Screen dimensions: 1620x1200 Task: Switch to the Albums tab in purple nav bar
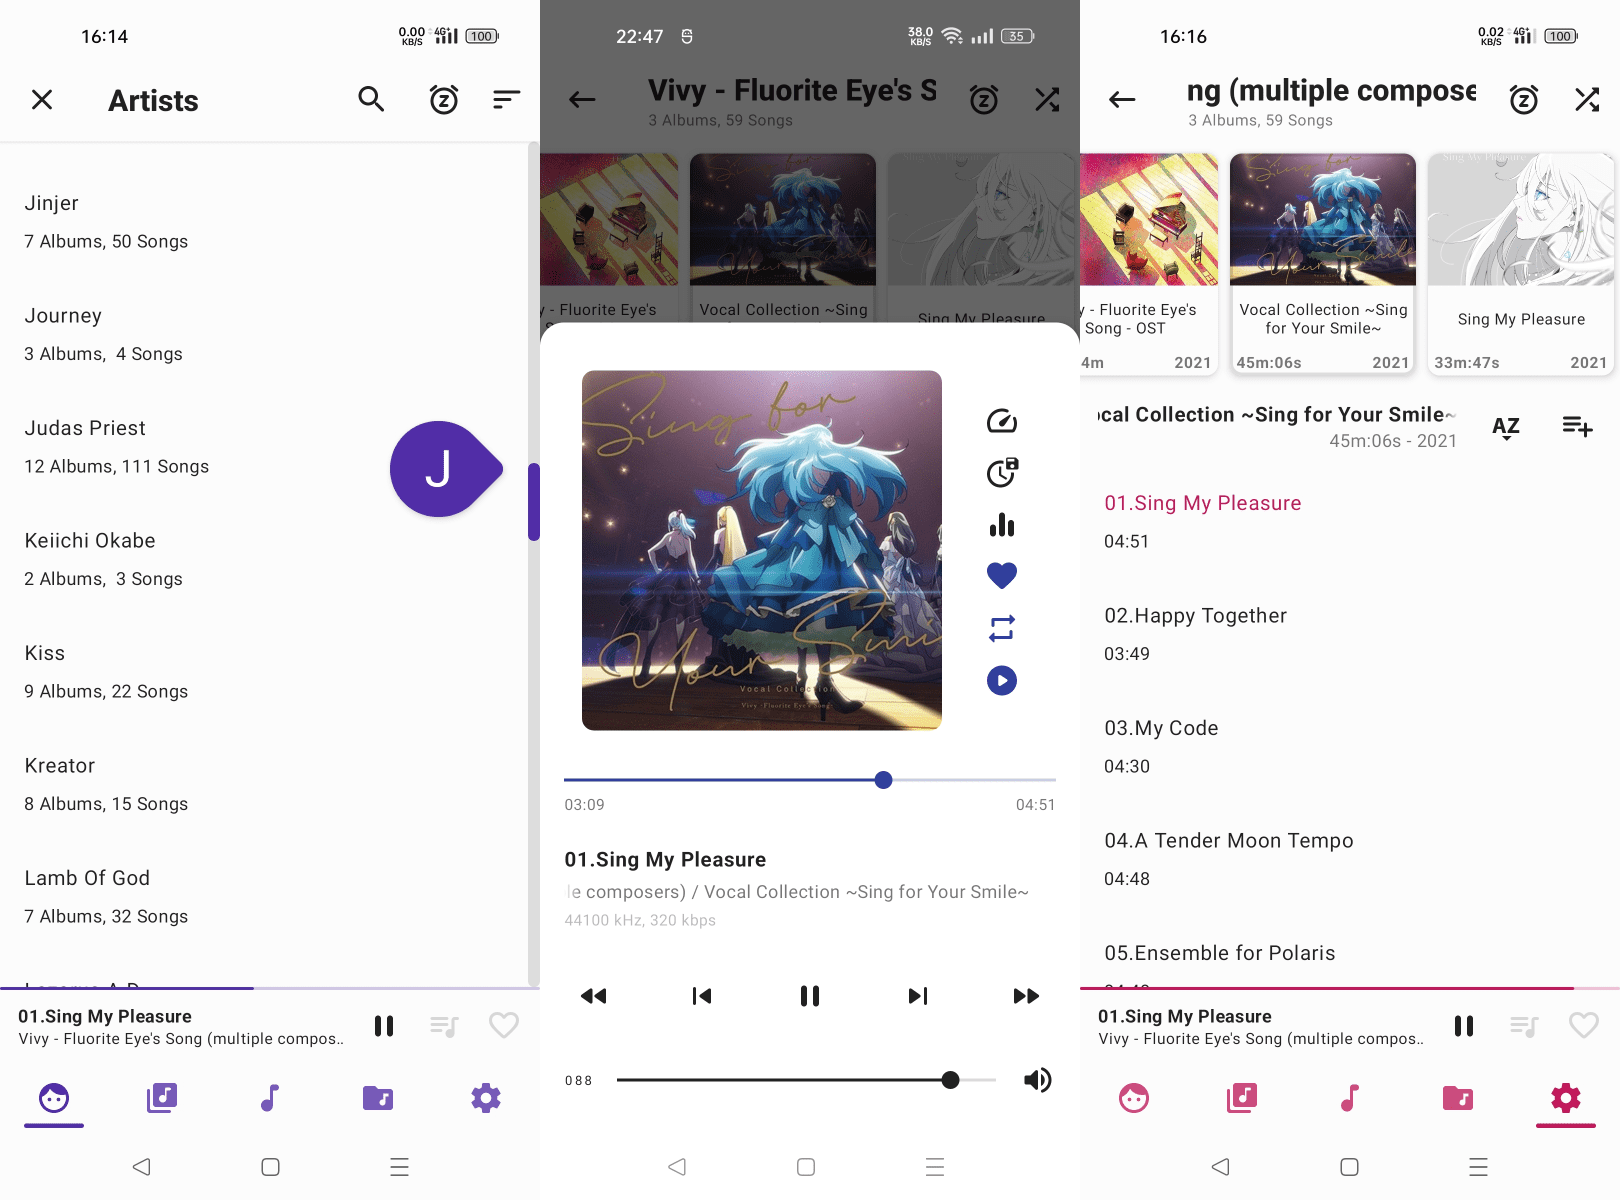162,1098
